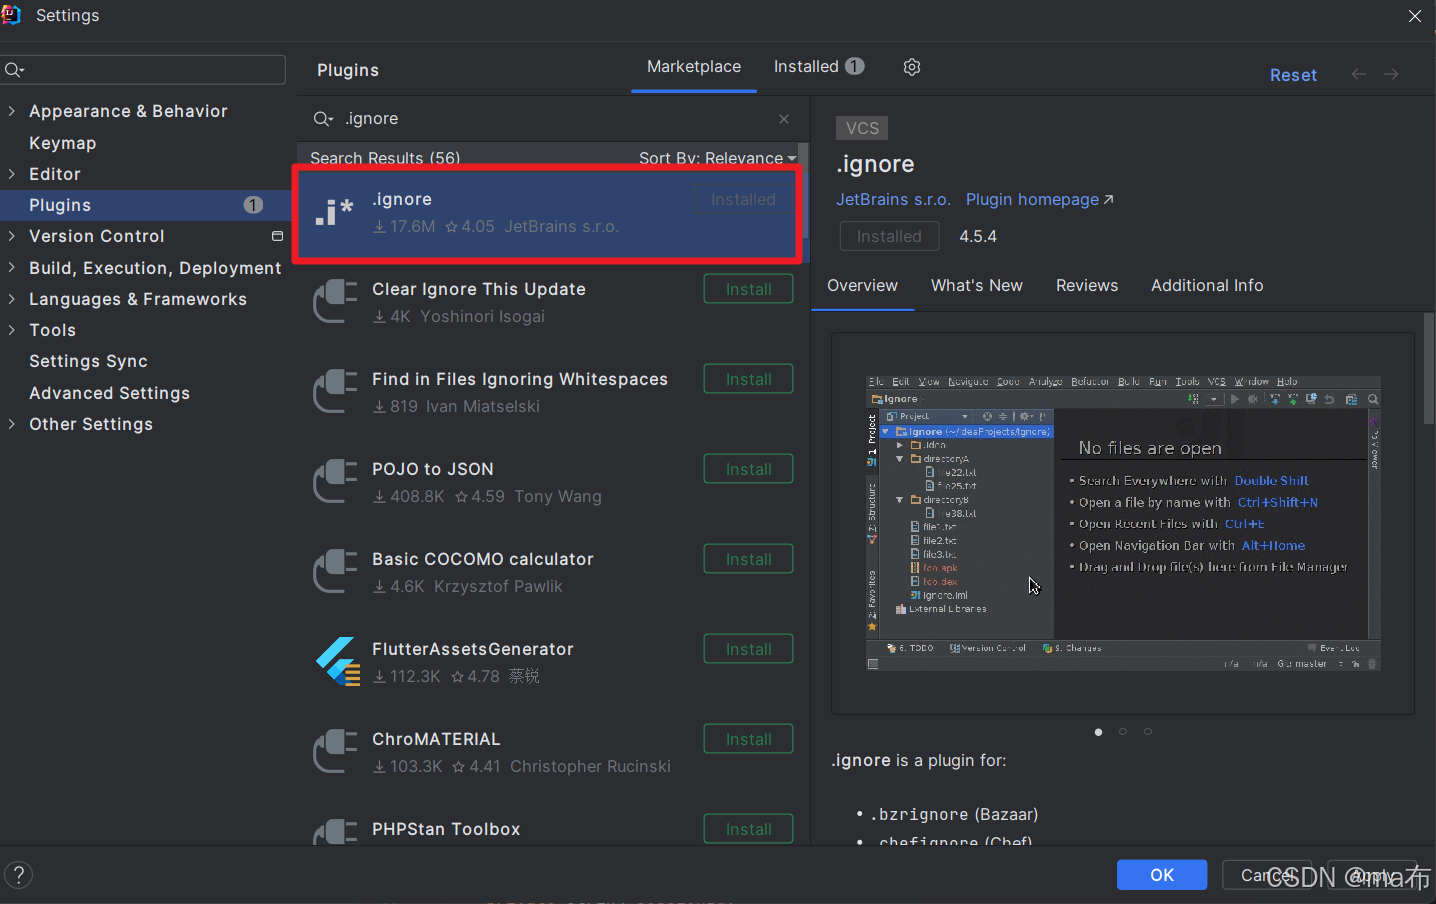Click the VCS category tag
This screenshot has width=1436, height=904.
862,128
